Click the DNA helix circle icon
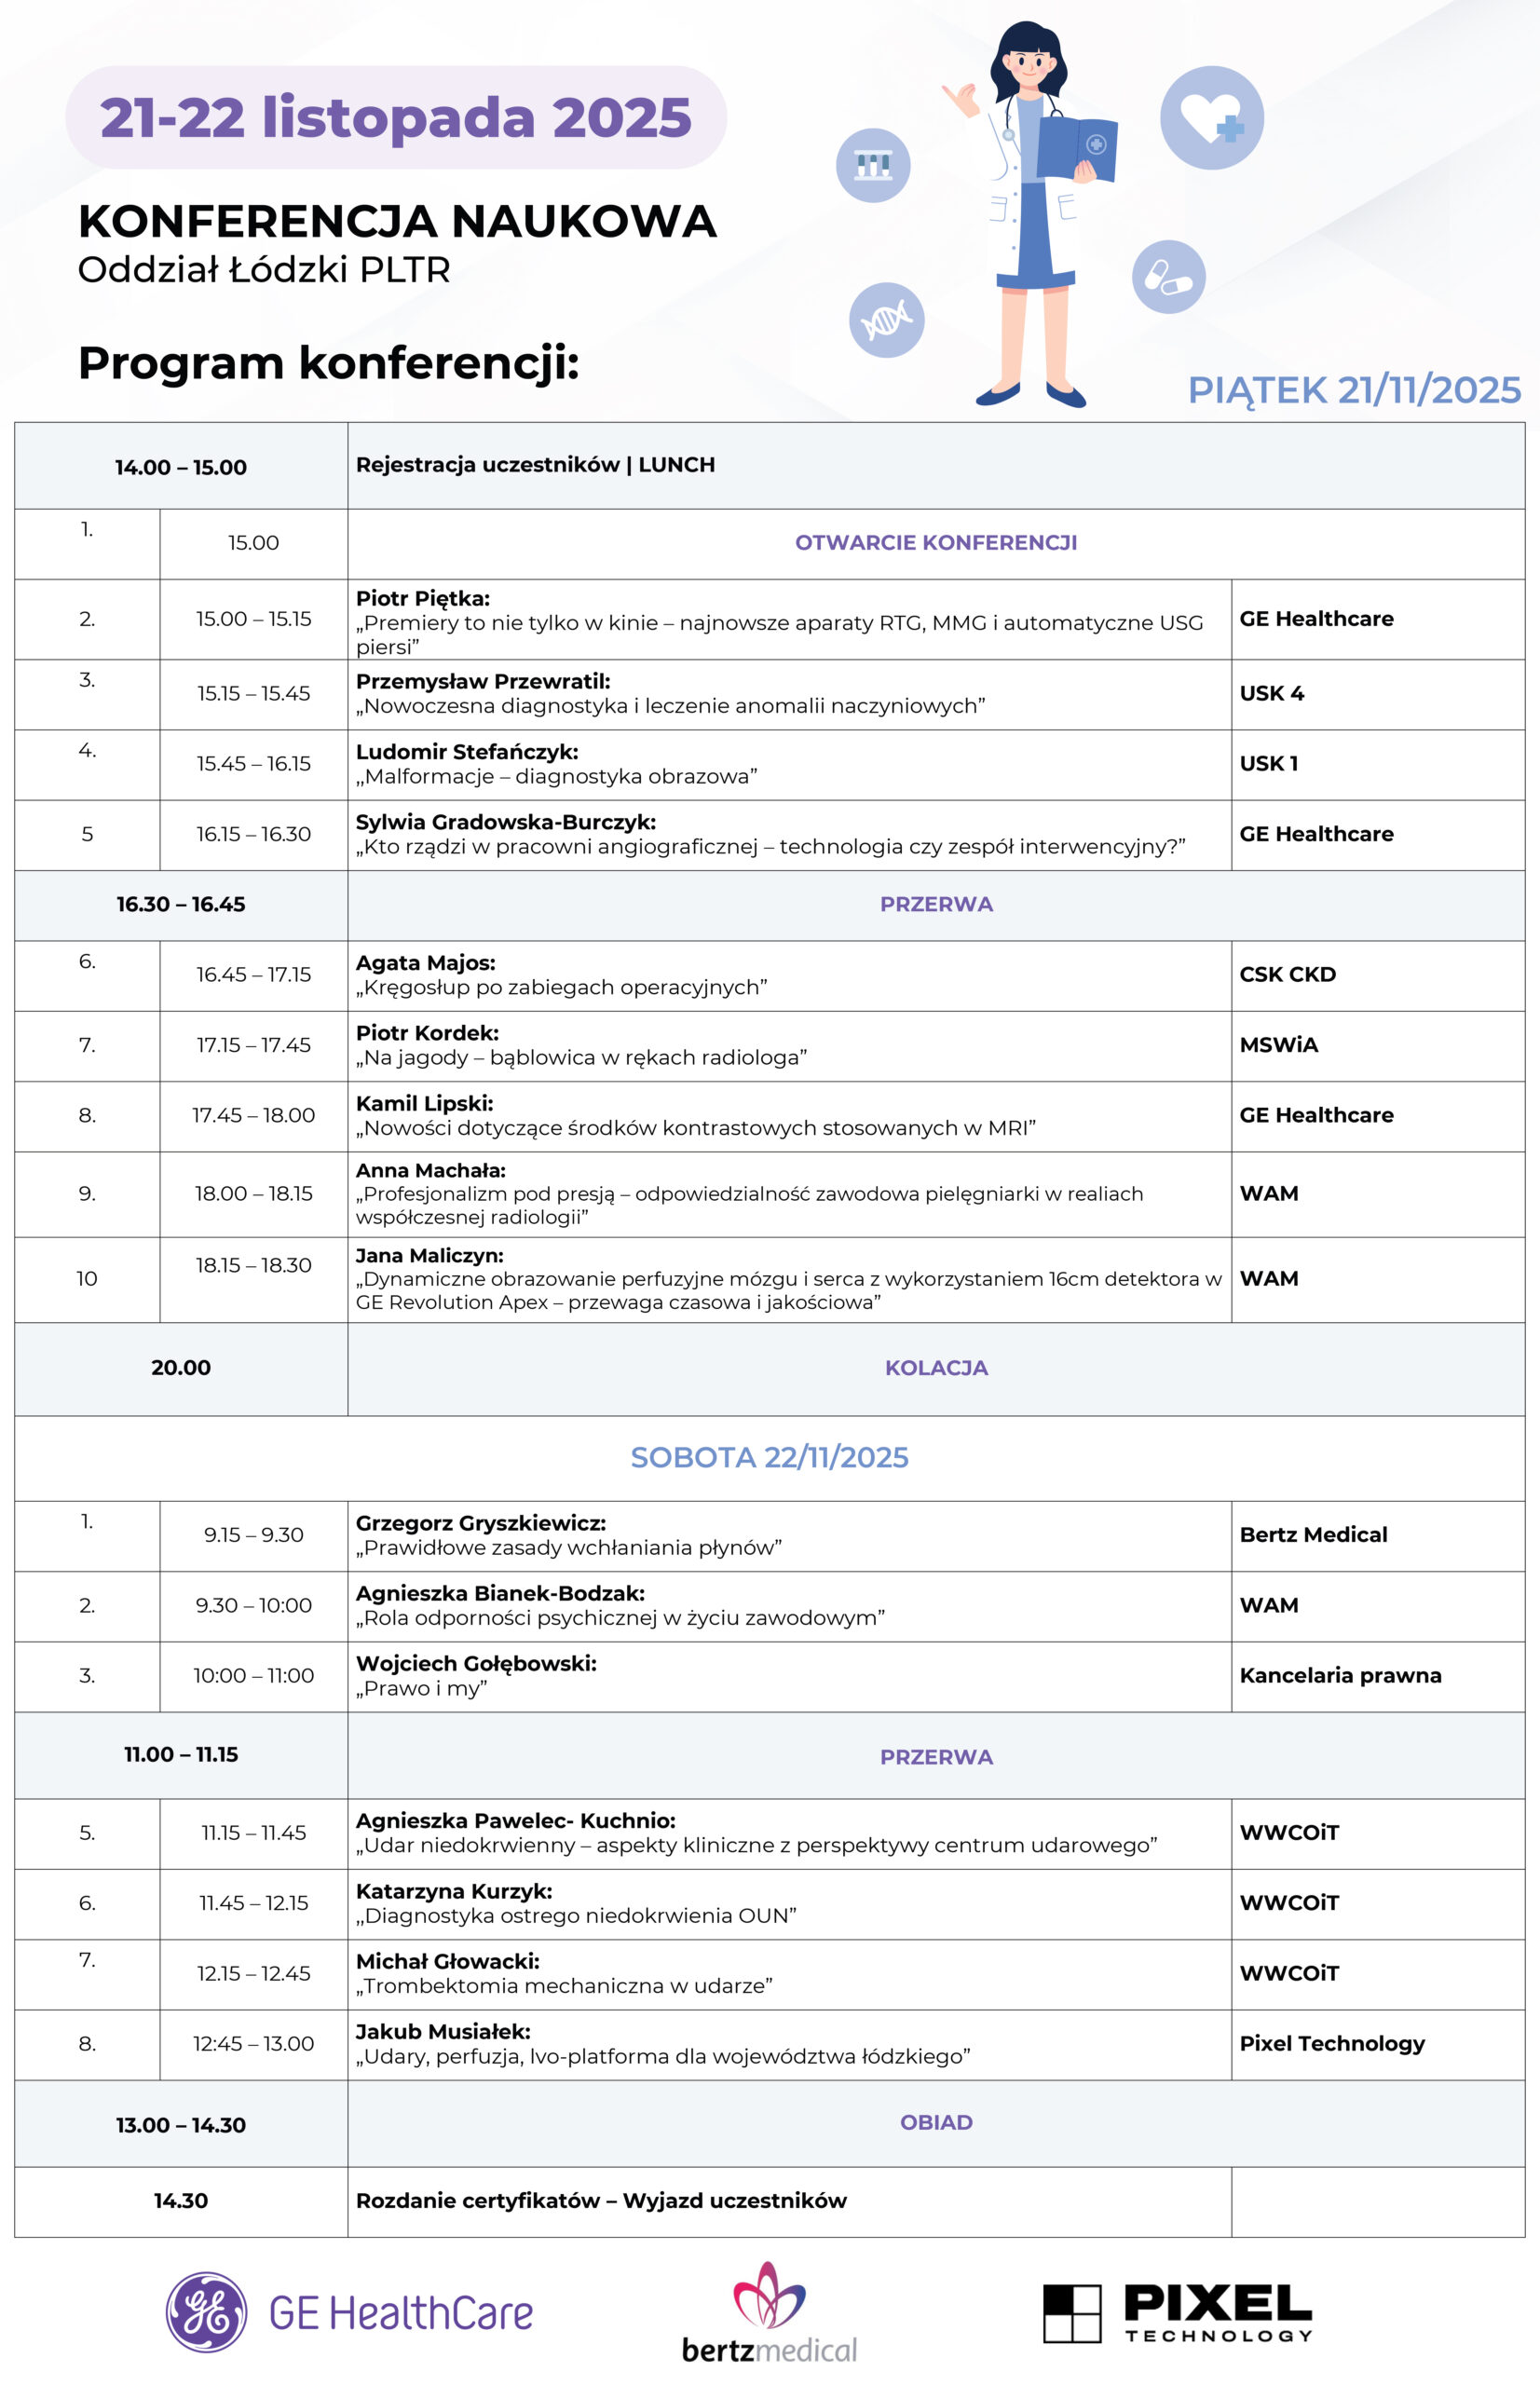1540x2385 pixels. pyautogui.click(x=886, y=320)
